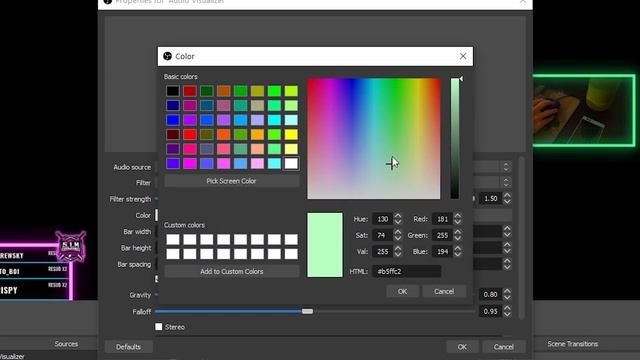Adjust the Sat spinner arrows
Image resolution: width=640 pixels, height=360 pixels.
(398, 236)
